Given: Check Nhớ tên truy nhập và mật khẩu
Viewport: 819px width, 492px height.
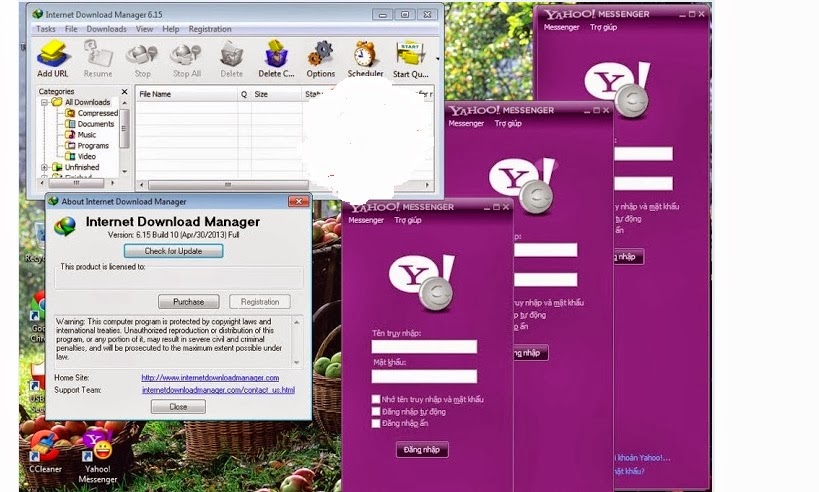Looking at the screenshot, I should (376, 400).
